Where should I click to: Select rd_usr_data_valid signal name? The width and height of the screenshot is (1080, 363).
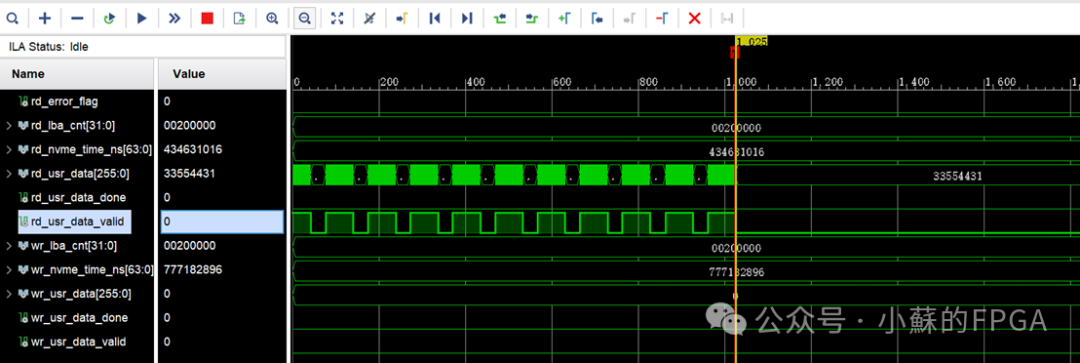[x=77, y=222]
